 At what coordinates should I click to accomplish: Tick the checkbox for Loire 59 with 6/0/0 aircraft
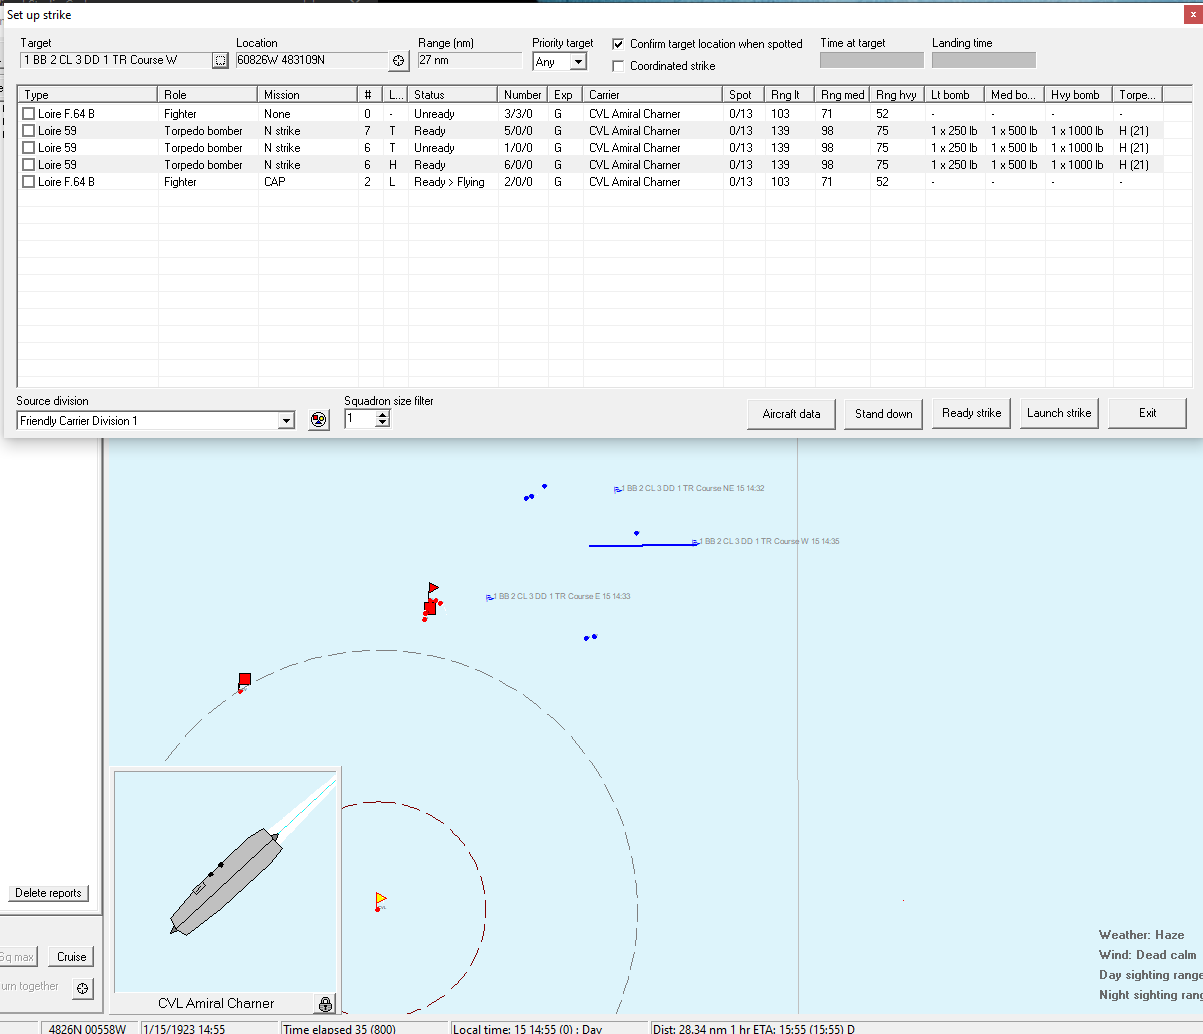[29, 165]
